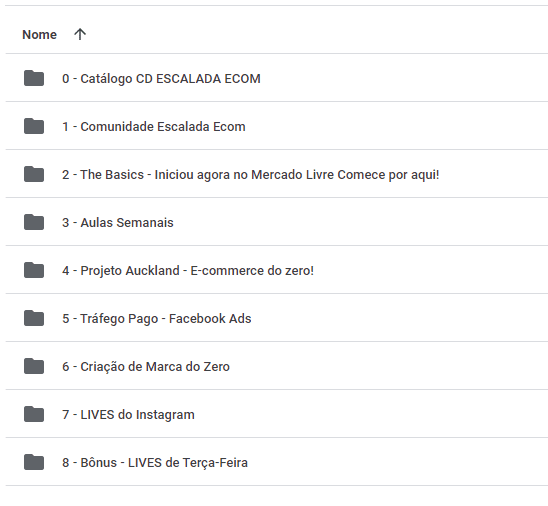Click folder icon of 5 - Tráfego Pago

point(34,318)
